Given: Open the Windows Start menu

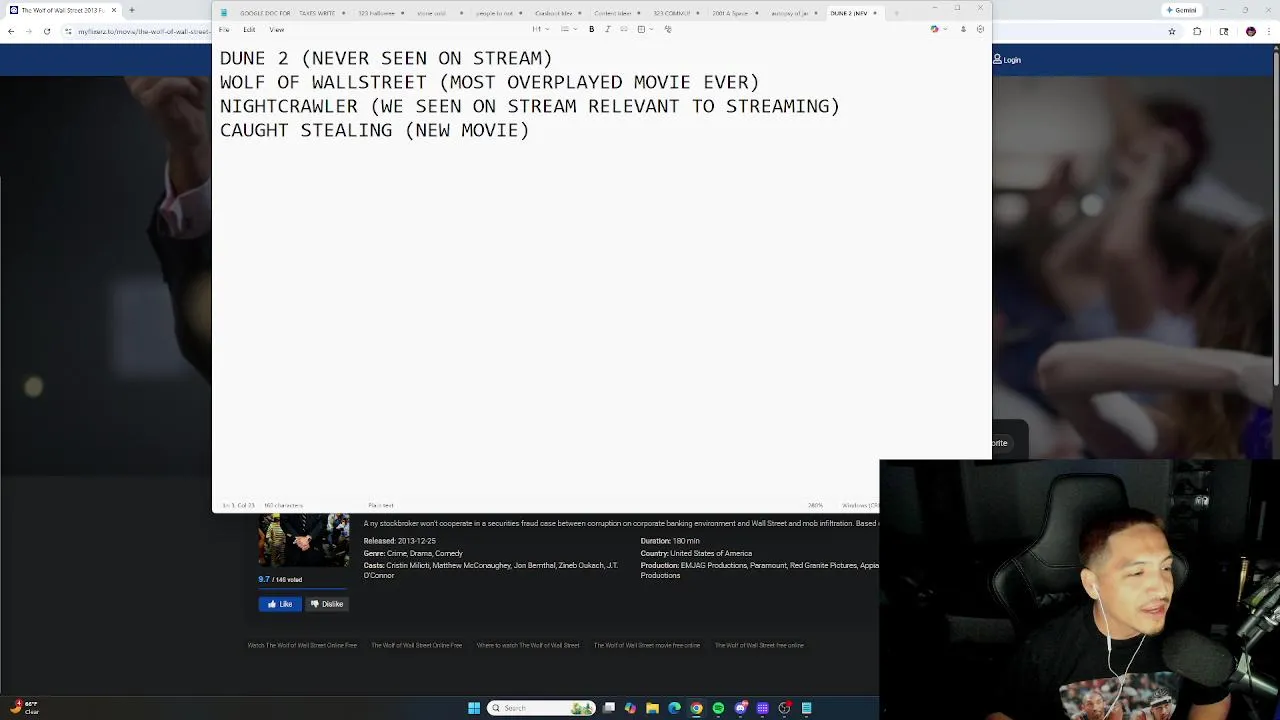Looking at the screenshot, I should (474, 708).
